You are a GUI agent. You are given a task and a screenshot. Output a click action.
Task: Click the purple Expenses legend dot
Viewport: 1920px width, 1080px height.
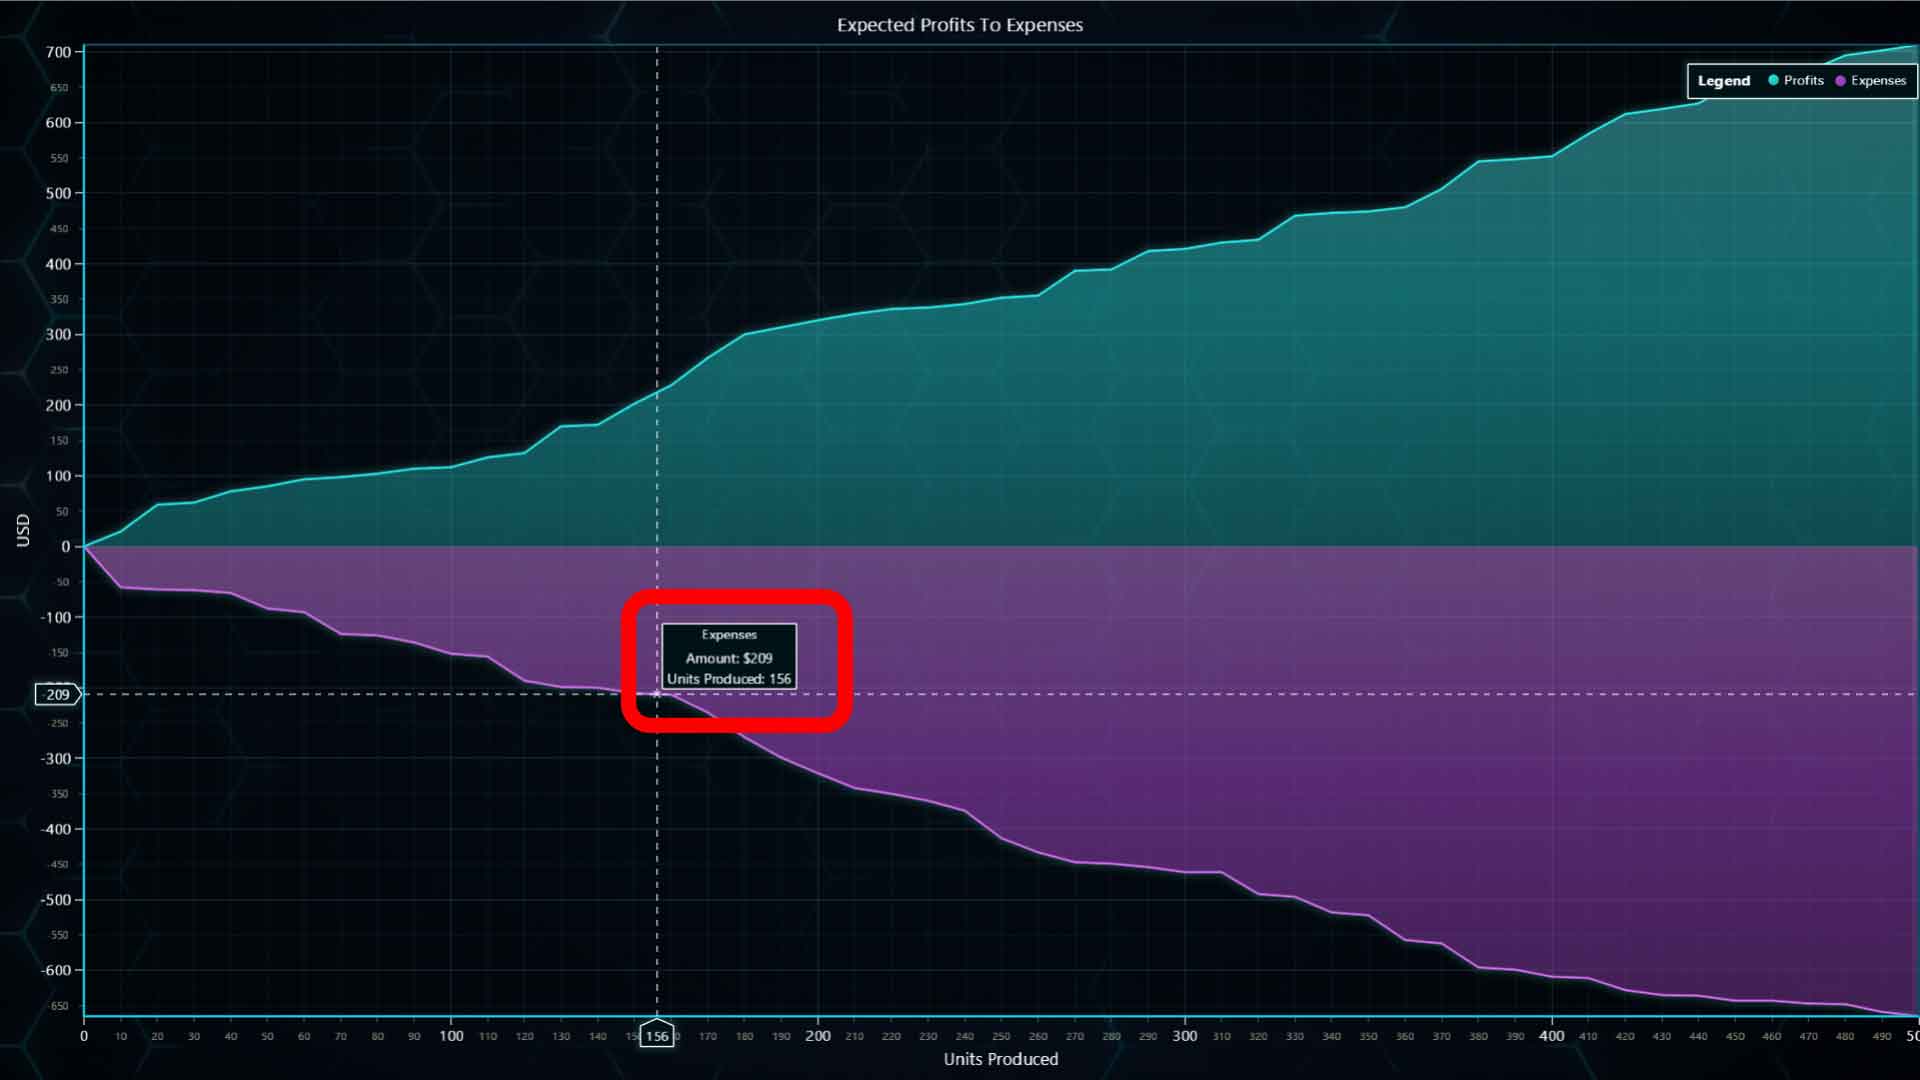click(1840, 81)
